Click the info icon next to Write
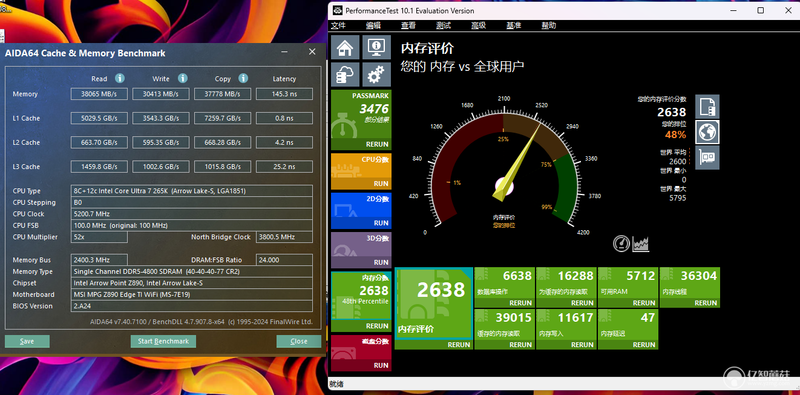The image size is (800, 395). [x=183, y=78]
